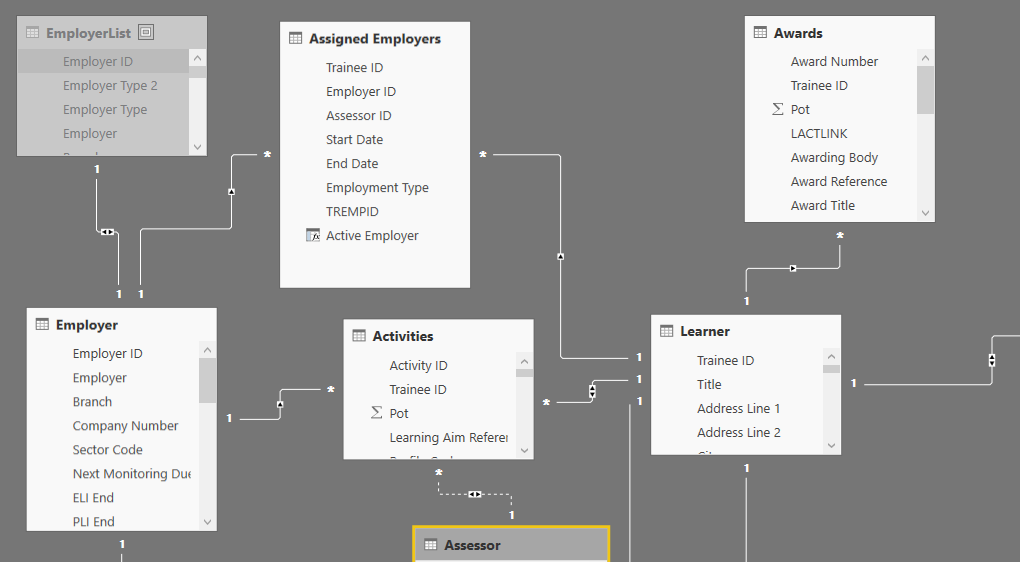The width and height of the screenshot is (1020, 562).
Task: Click the Employer table scrollbar thumb
Action: [207, 381]
